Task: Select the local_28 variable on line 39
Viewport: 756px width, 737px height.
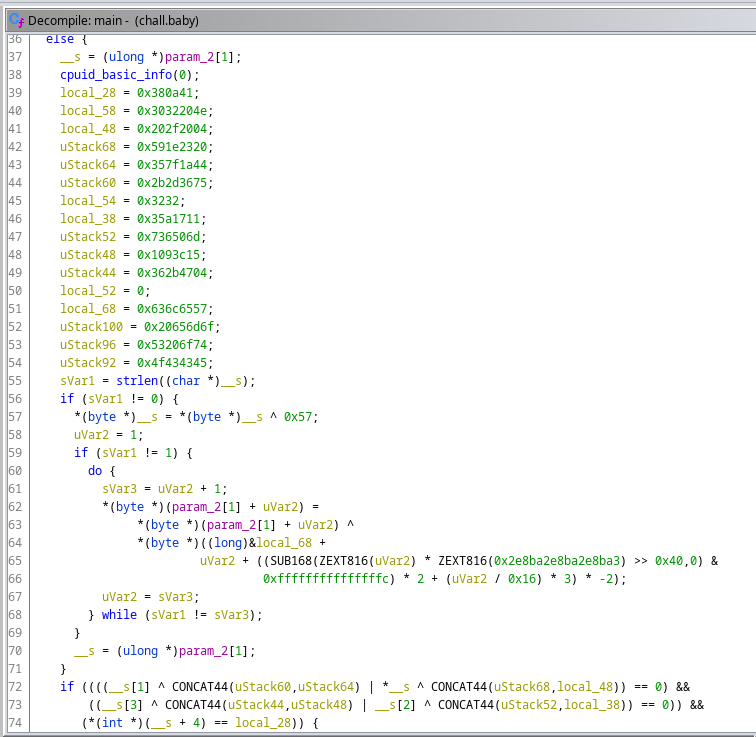Action: [x=87, y=93]
